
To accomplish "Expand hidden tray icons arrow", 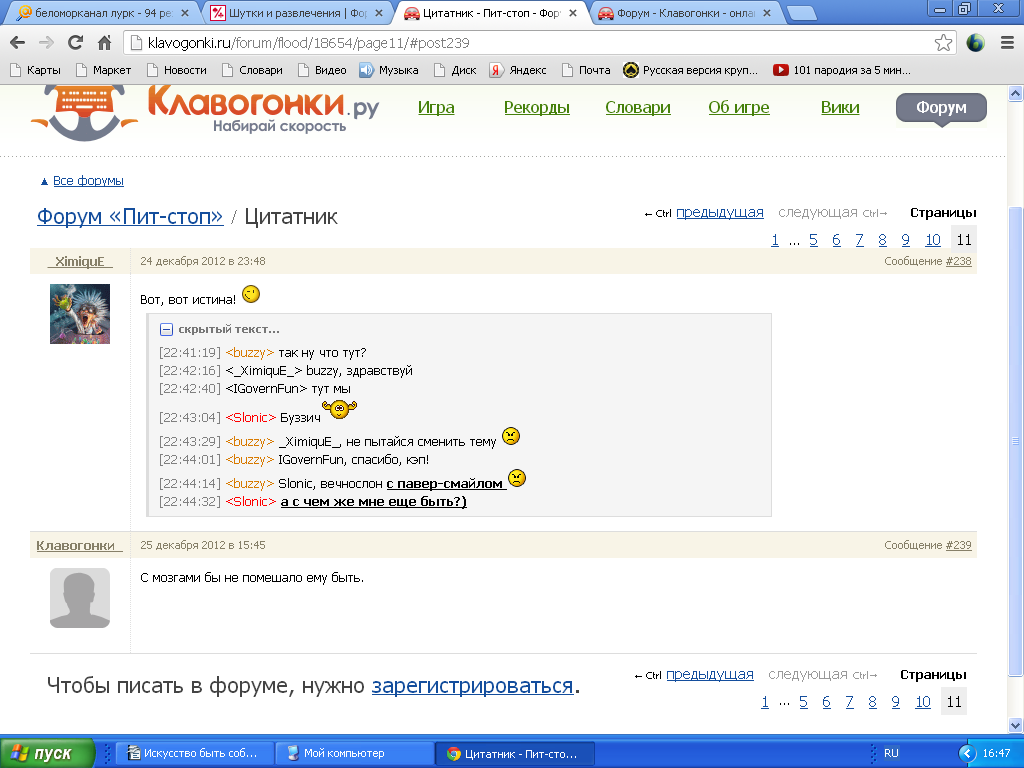I will (x=967, y=754).
